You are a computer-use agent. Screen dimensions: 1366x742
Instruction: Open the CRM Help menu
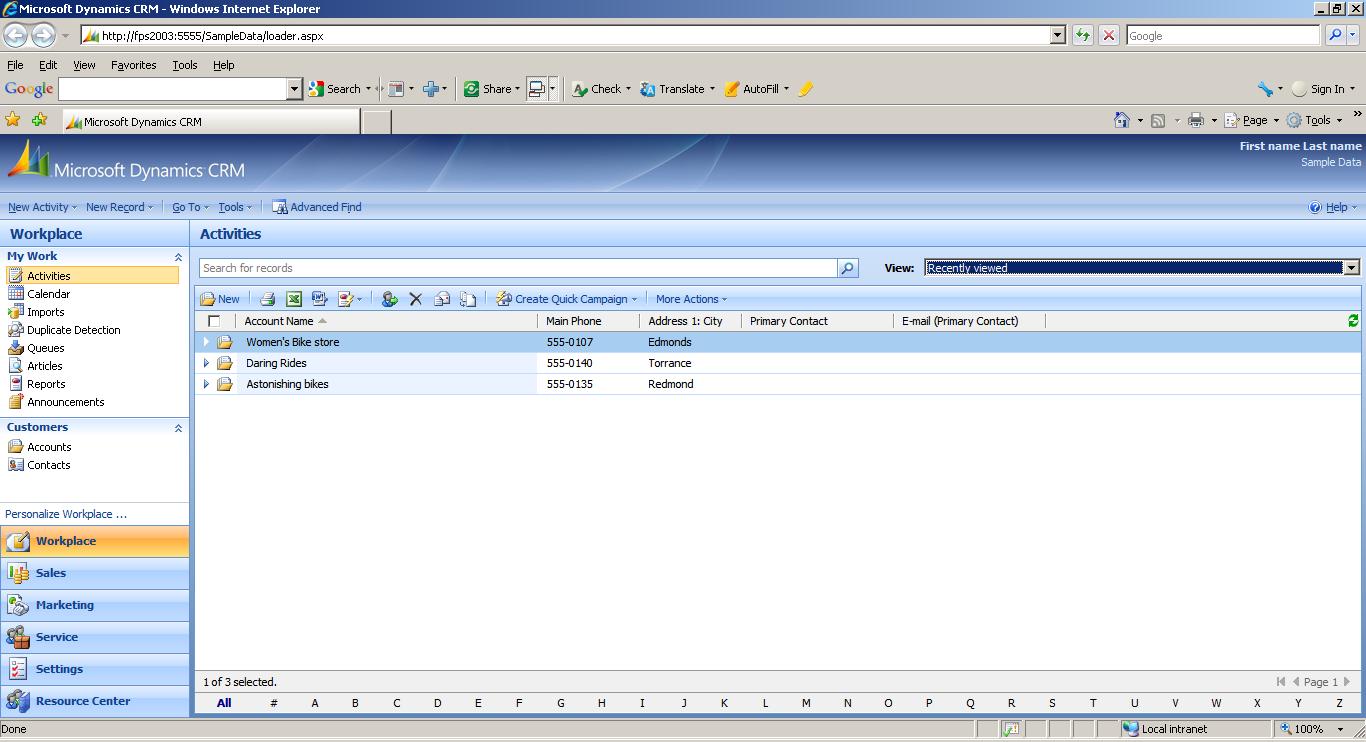click(1333, 207)
